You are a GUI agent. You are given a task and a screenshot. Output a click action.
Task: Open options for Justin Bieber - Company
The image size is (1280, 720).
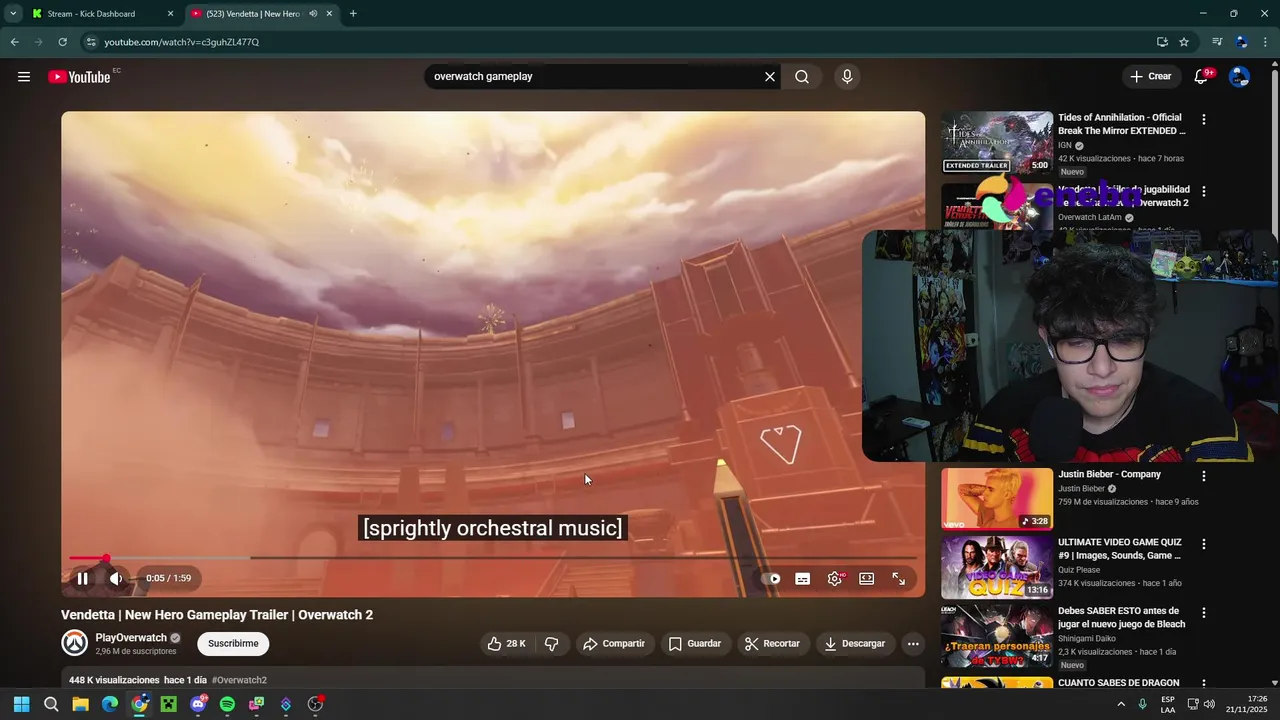coord(1203,476)
